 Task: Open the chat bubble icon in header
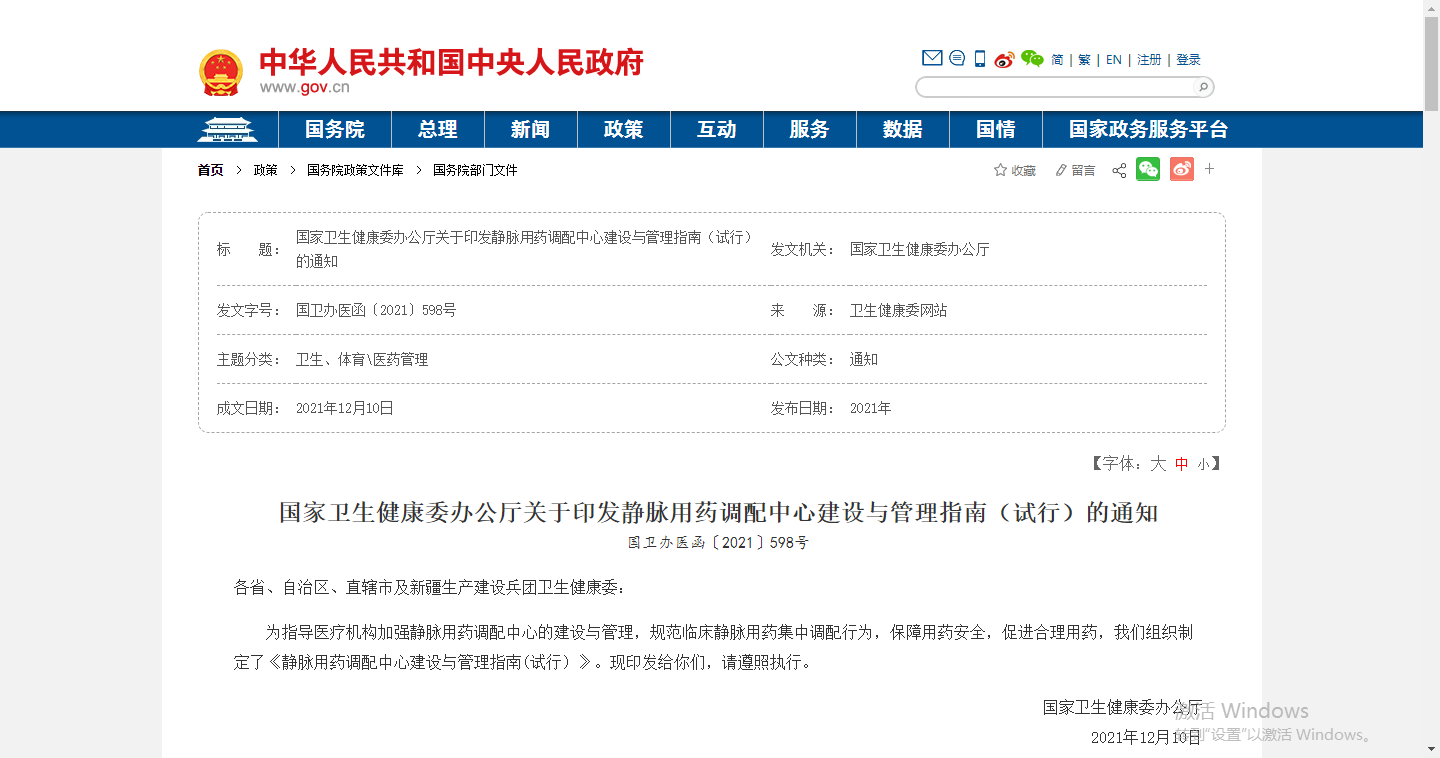pyautogui.click(x=957, y=58)
